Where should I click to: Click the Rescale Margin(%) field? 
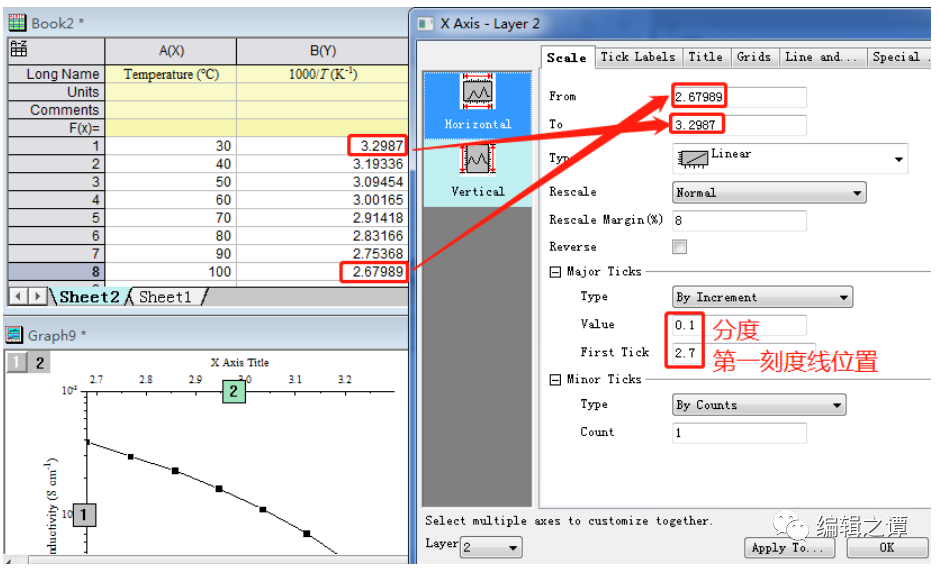tap(739, 220)
